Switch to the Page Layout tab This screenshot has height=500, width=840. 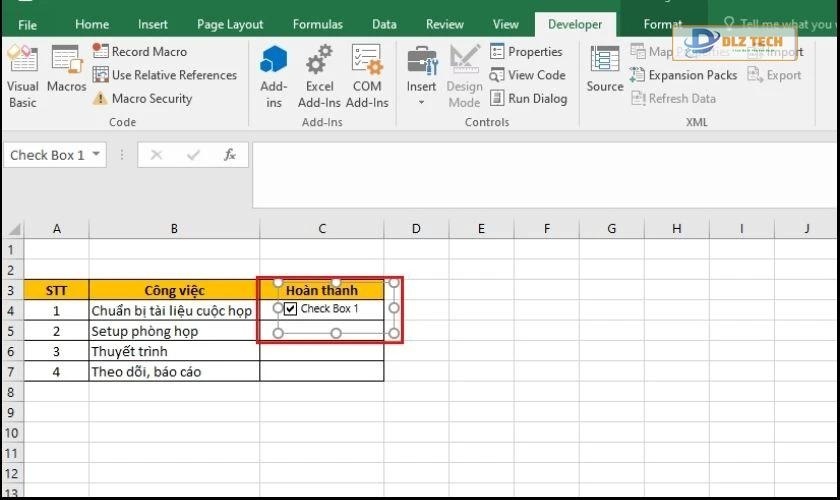click(x=230, y=24)
